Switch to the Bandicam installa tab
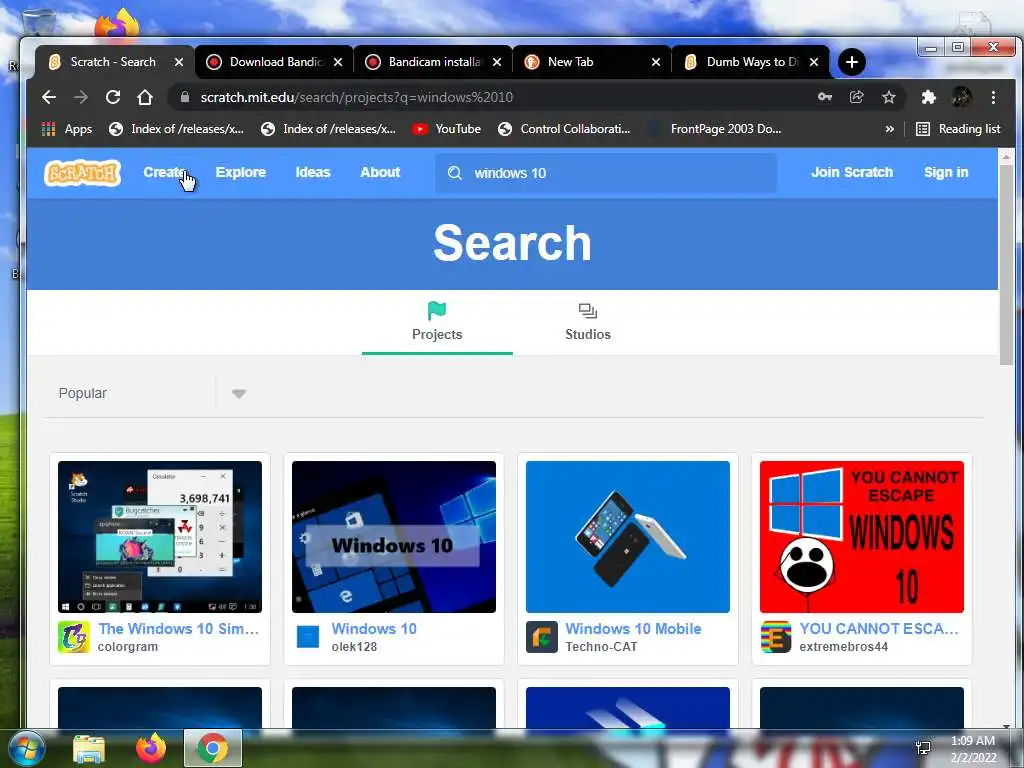This screenshot has width=1024, height=768. 433,62
